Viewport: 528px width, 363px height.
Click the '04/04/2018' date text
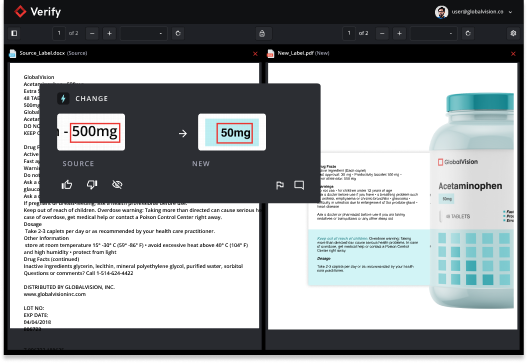tap(37, 322)
